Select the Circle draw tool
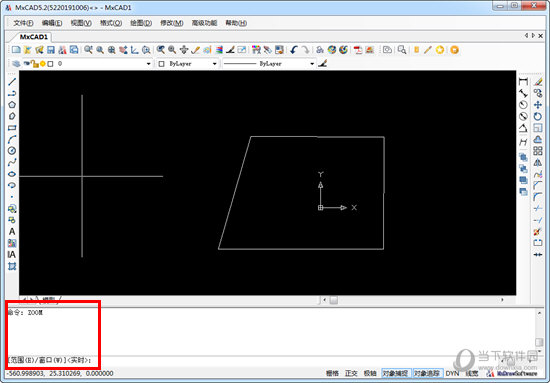This screenshot has width=550, height=383. pos(12,150)
